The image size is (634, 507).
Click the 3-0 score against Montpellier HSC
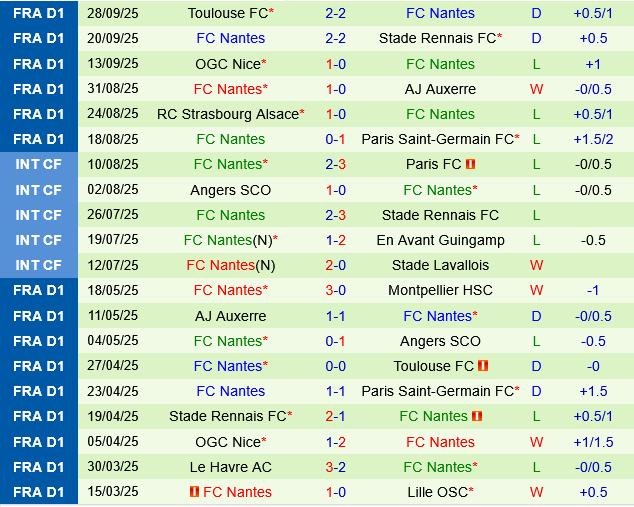click(x=335, y=290)
